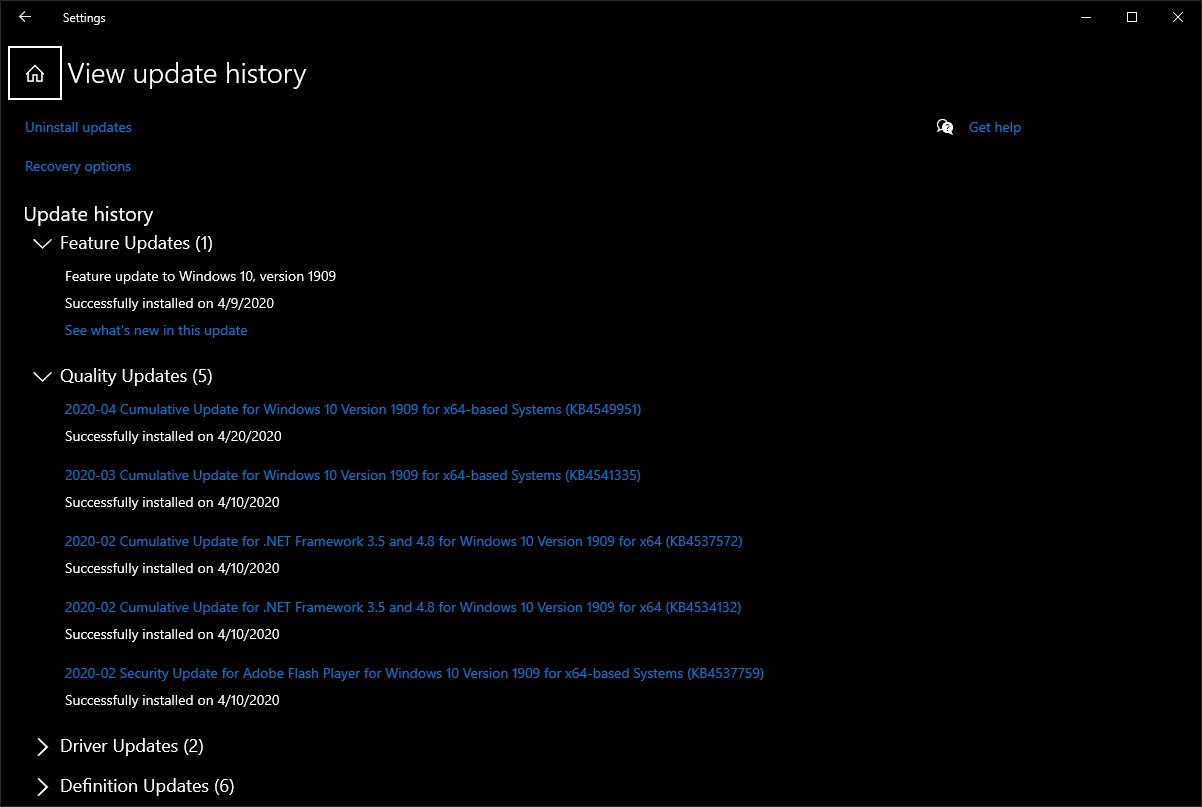1202x807 pixels.
Task: Close the Settings window
Action: [x=1178, y=17]
